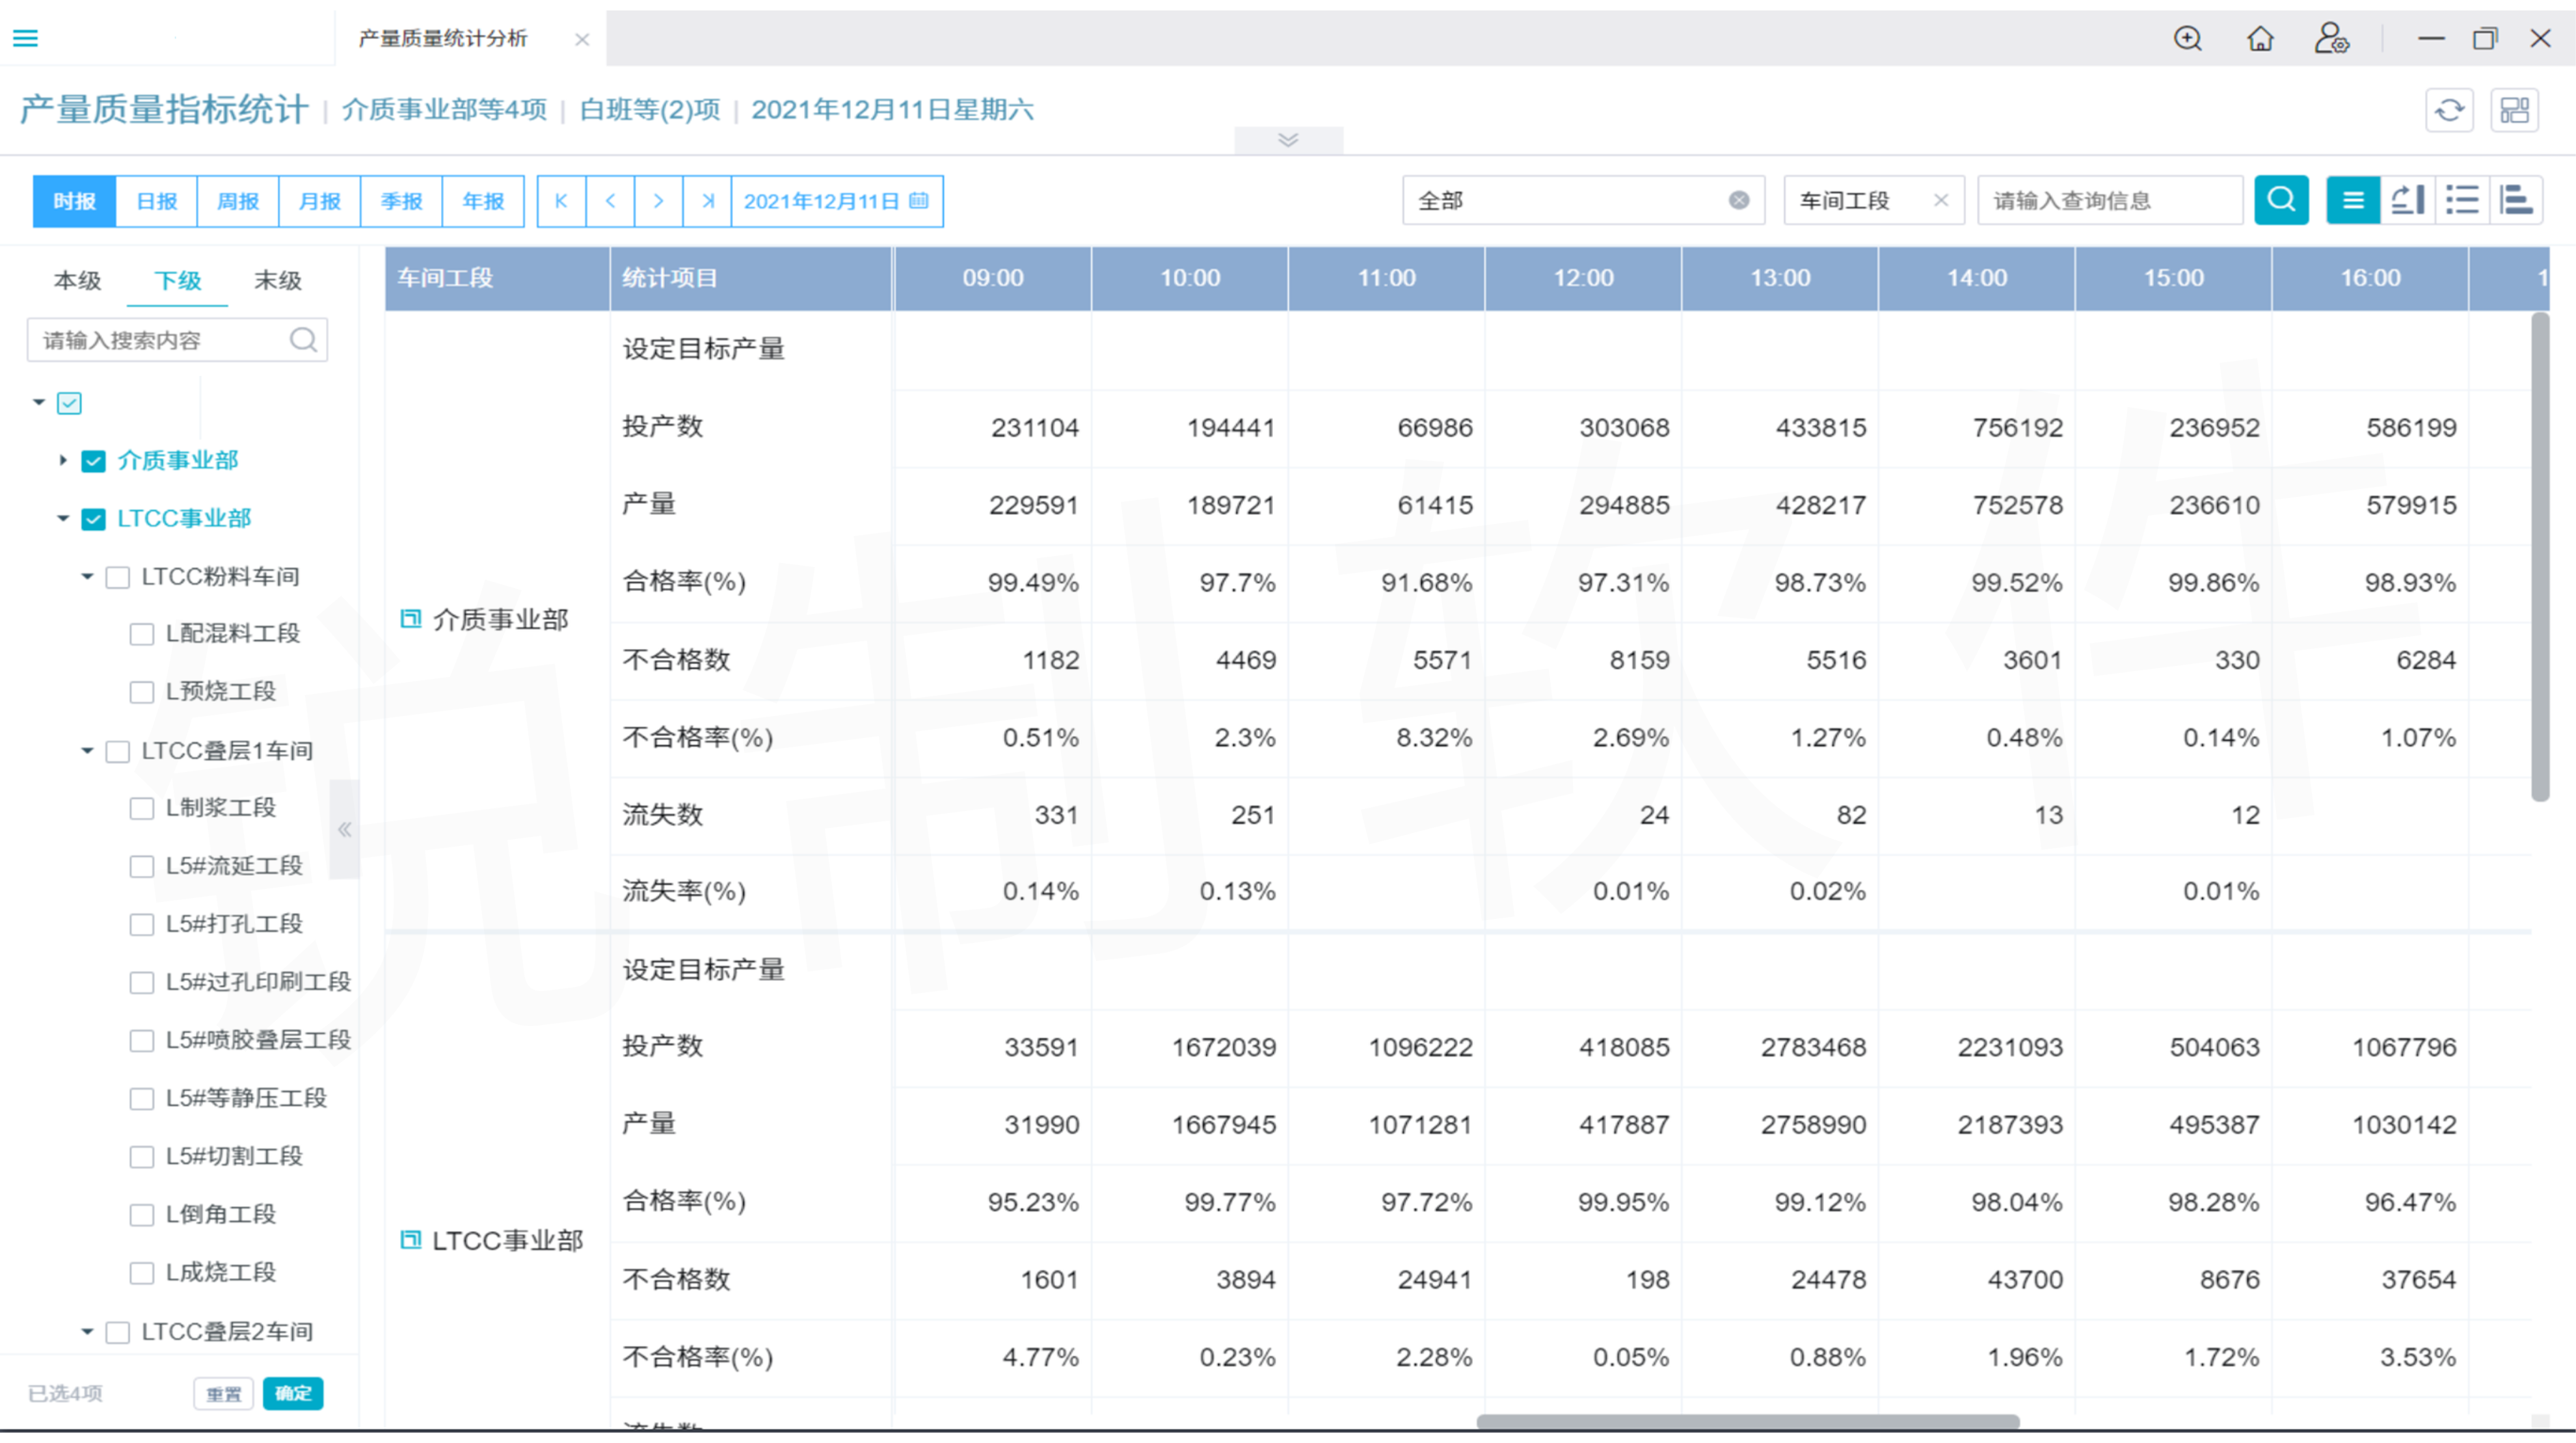
Task: Check the LTCC粉料车间 checkbox
Action: (x=118, y=577)
